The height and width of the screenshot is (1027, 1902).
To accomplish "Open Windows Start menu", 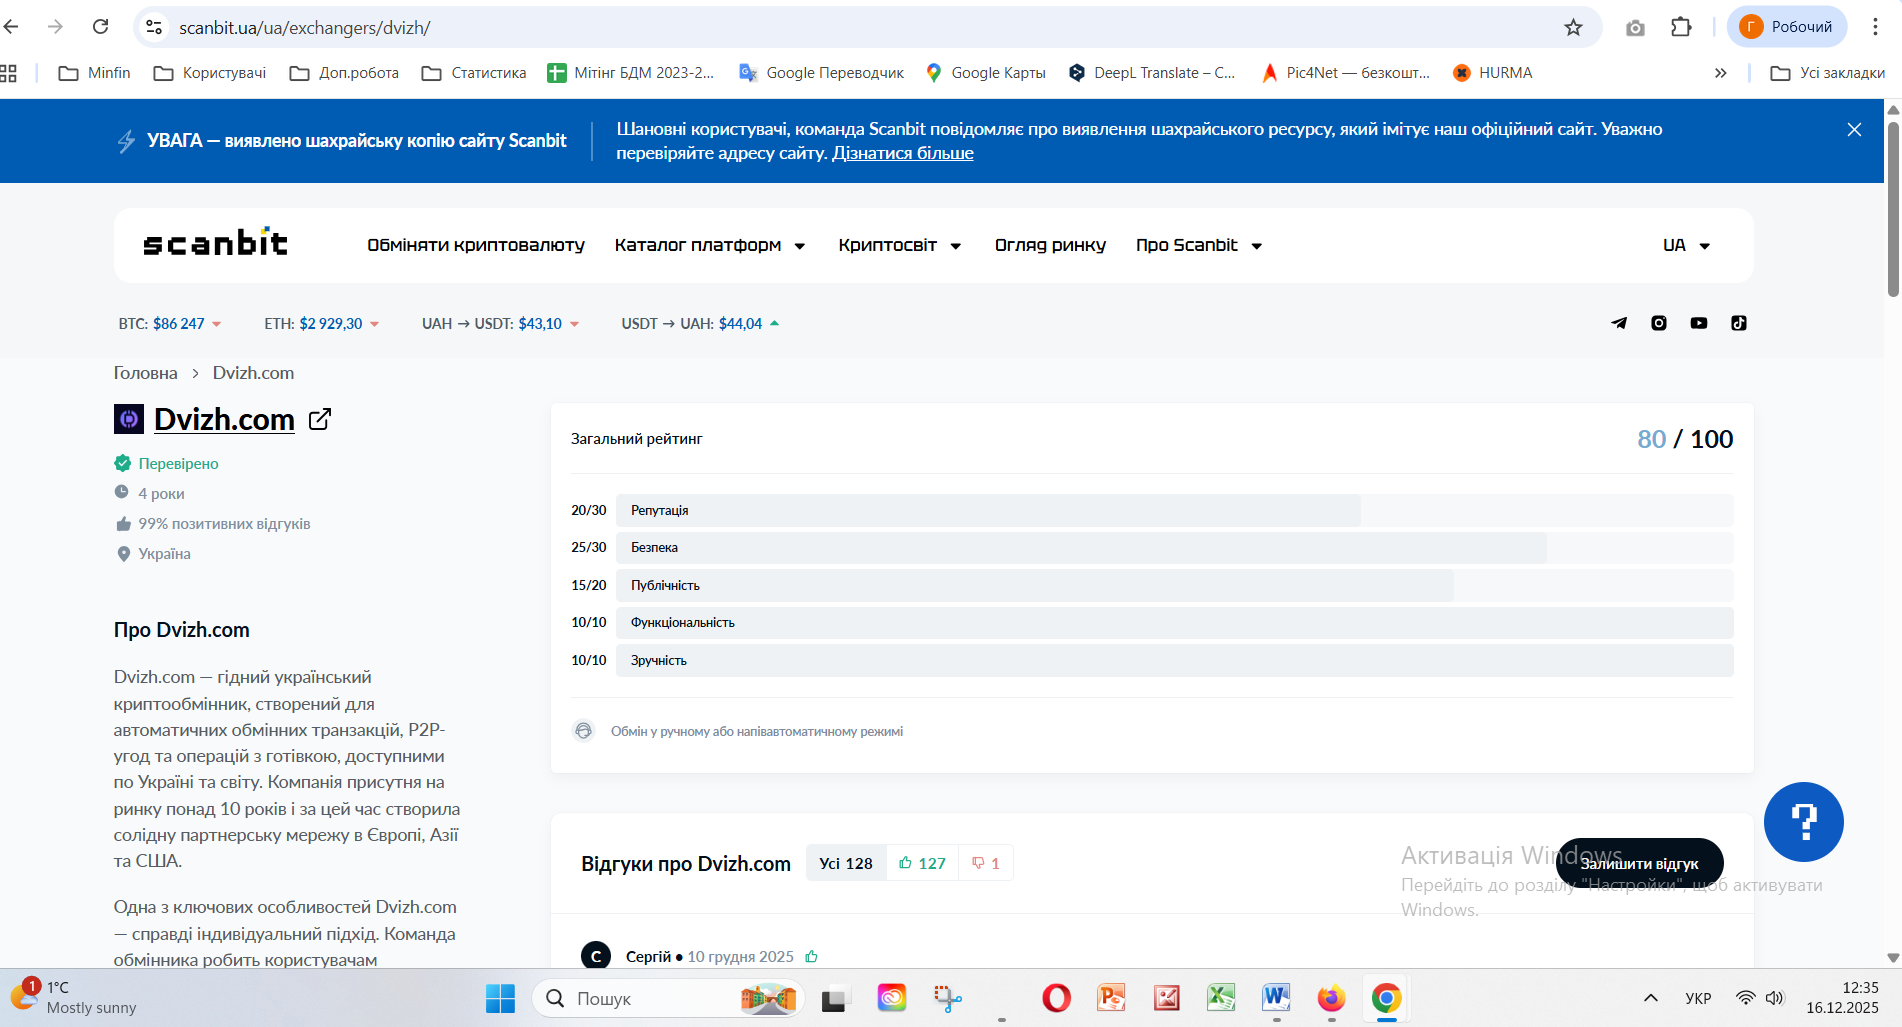I will 500,998.
